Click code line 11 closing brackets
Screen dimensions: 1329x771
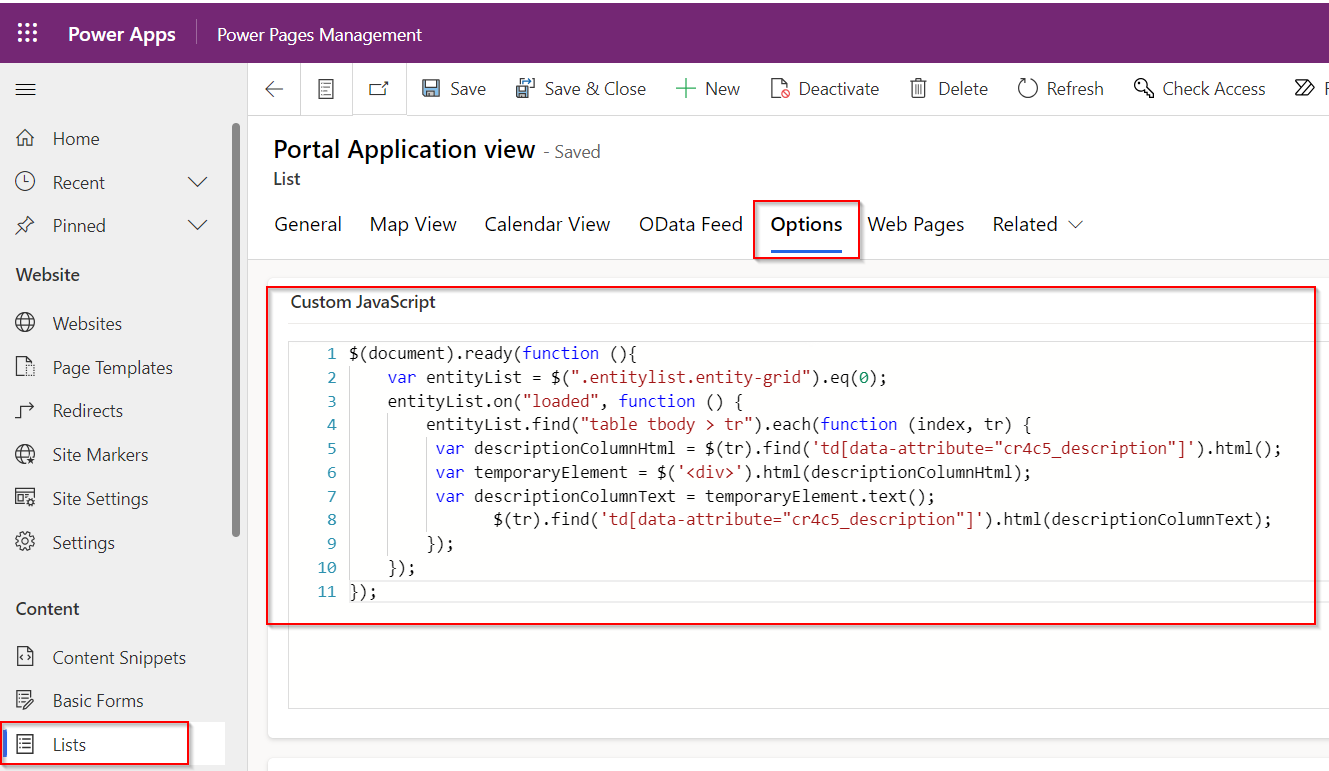tap(363, 592)
